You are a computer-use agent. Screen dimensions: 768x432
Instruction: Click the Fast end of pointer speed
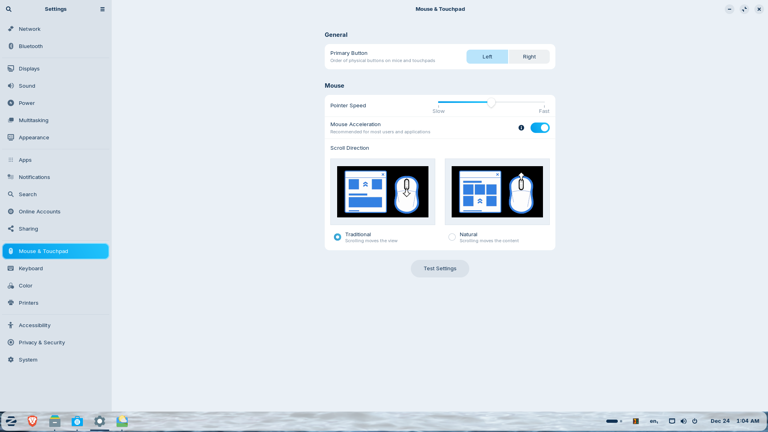click(544, 111)
